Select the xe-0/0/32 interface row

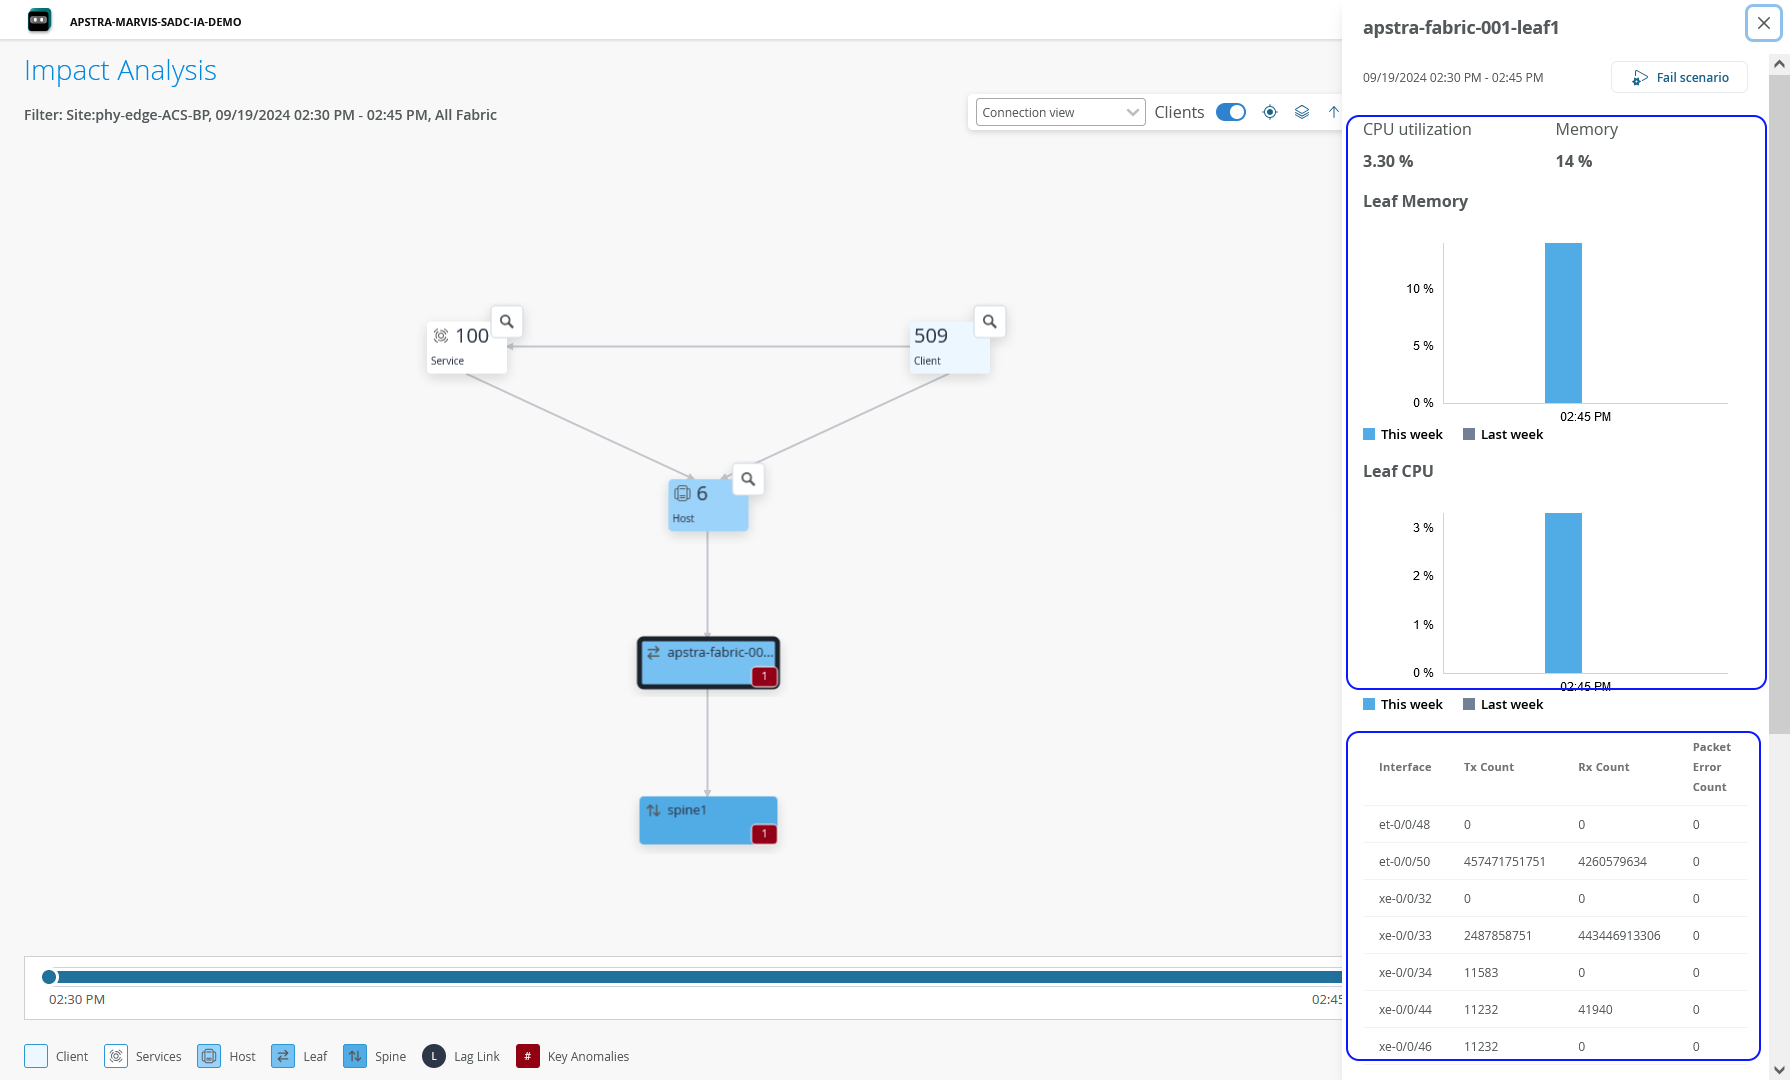coord(1556,899)
